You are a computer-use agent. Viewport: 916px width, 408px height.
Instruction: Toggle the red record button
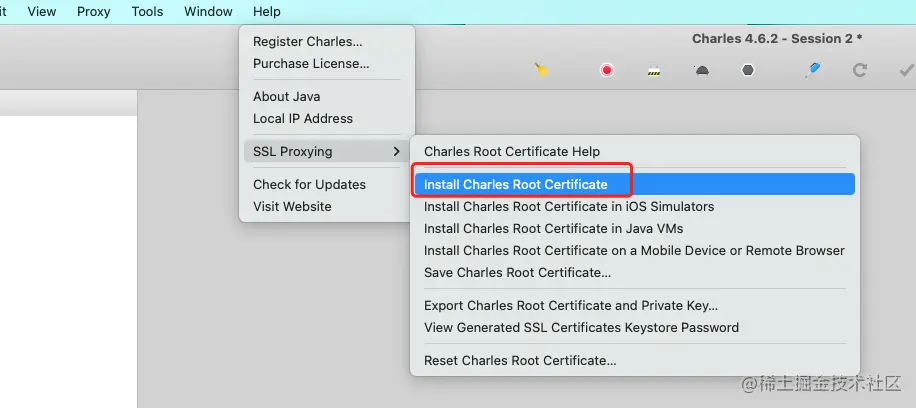[x=607, y=70]
